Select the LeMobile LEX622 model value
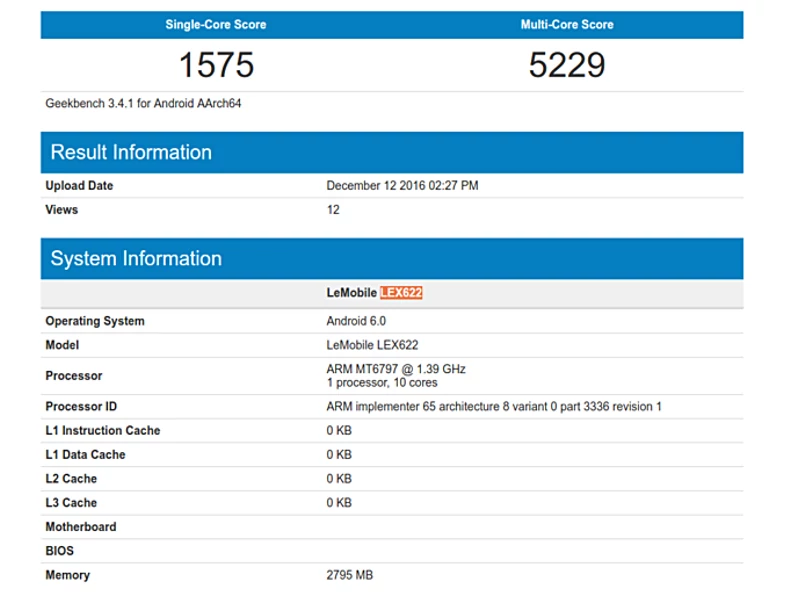 372,345
